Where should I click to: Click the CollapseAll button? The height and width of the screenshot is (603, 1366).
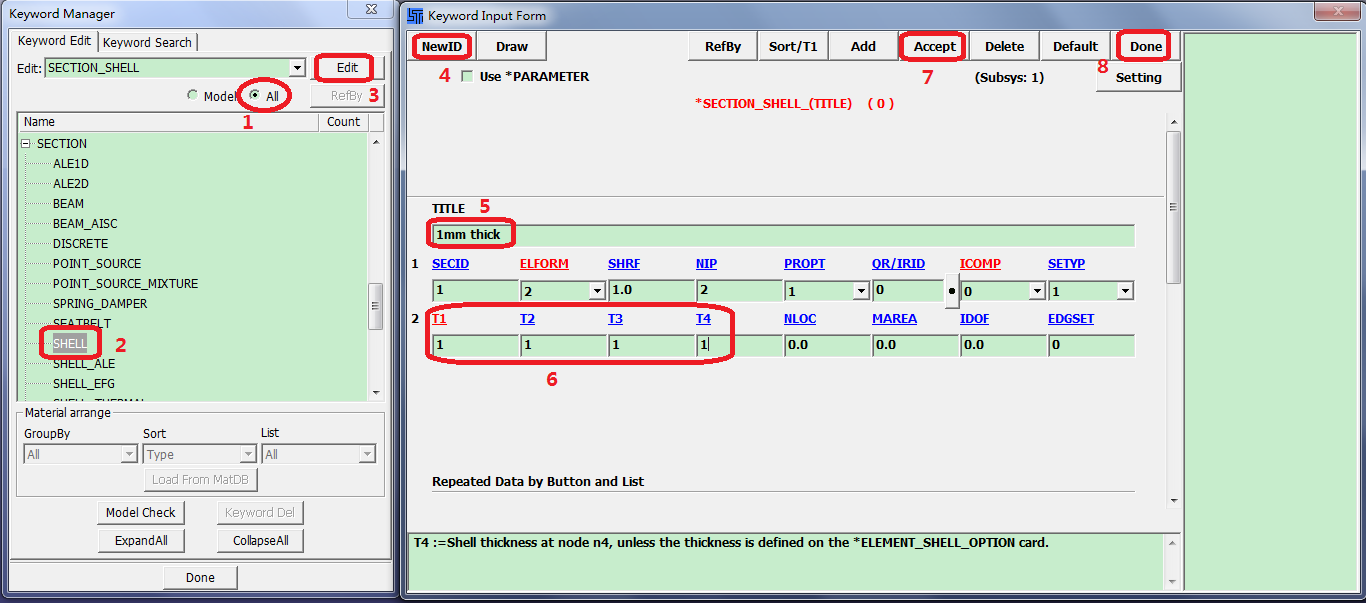pos(261,540)
